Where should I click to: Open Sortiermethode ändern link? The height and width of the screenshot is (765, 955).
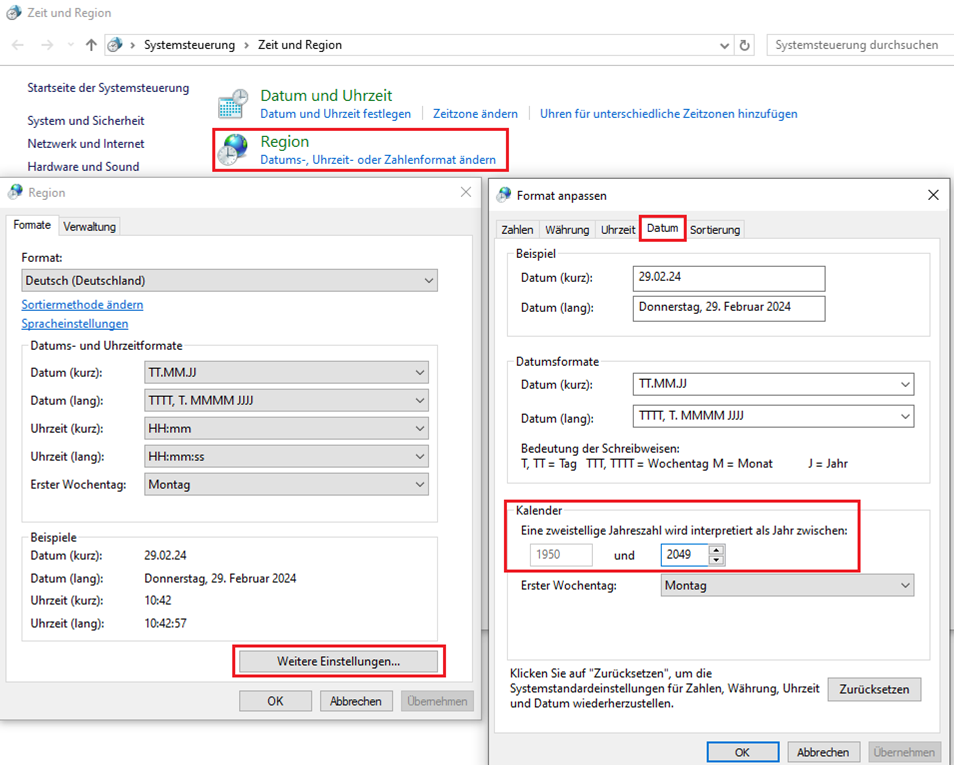click(x=82, y=305)
